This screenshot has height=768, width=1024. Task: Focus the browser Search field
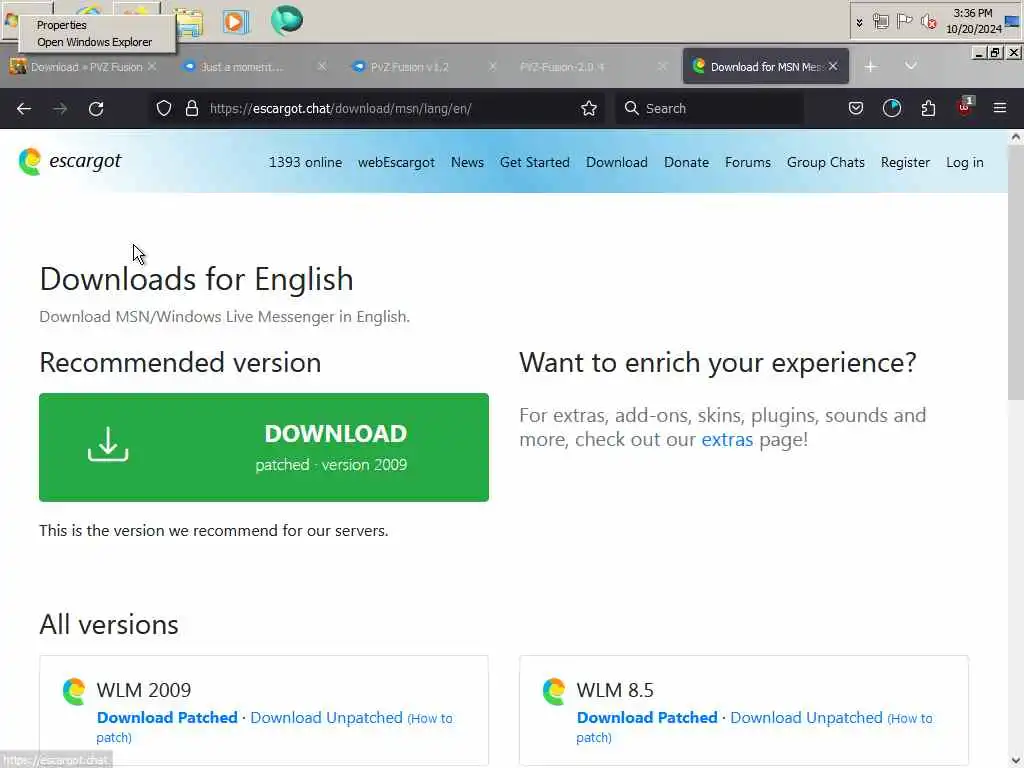[709, 108]
